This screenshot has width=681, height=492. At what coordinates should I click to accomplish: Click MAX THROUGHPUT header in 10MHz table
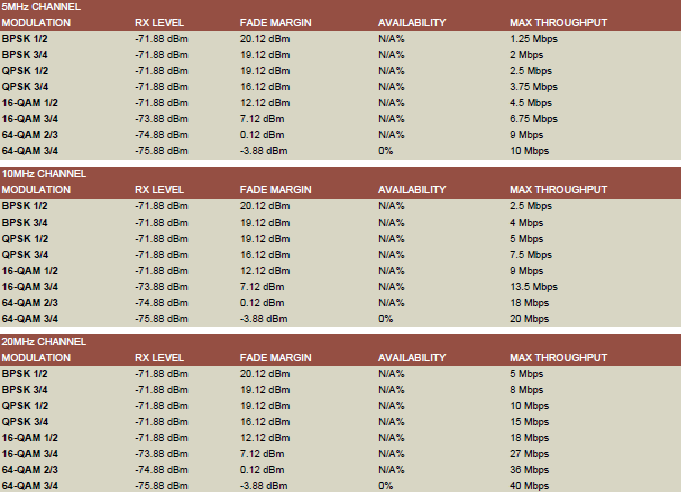tap(558, 189)
